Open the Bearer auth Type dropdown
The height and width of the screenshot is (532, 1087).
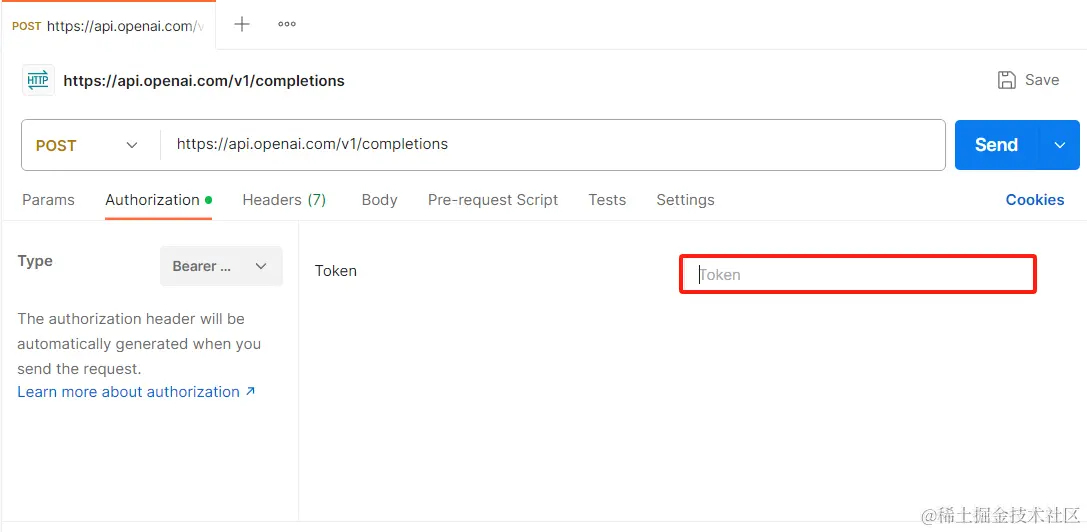[x=221, y=266]
